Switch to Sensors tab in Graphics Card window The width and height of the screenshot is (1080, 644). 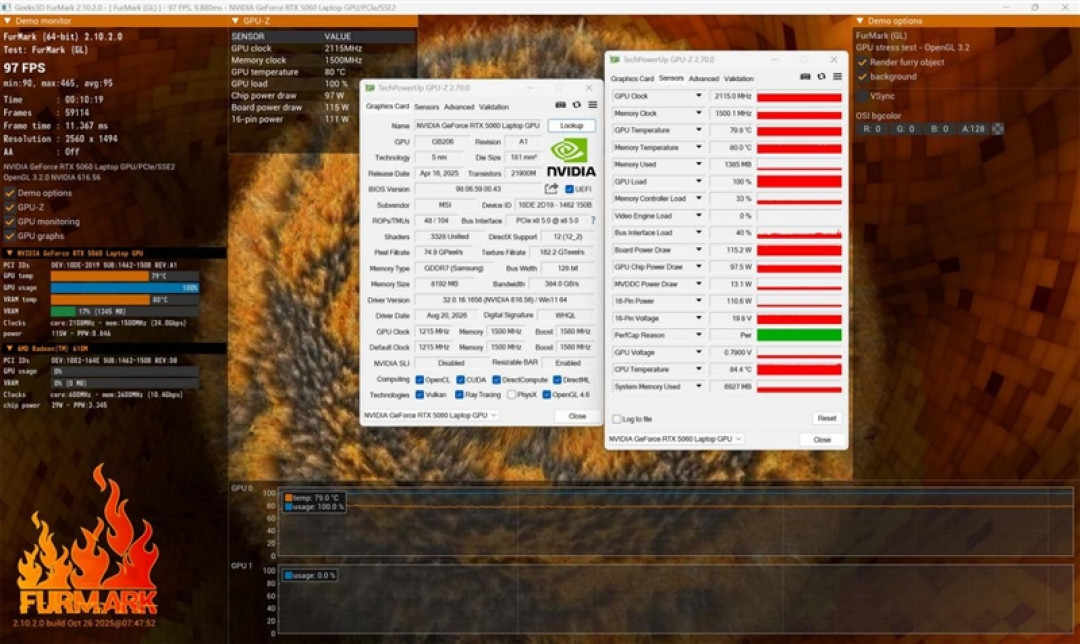[426, 107]
